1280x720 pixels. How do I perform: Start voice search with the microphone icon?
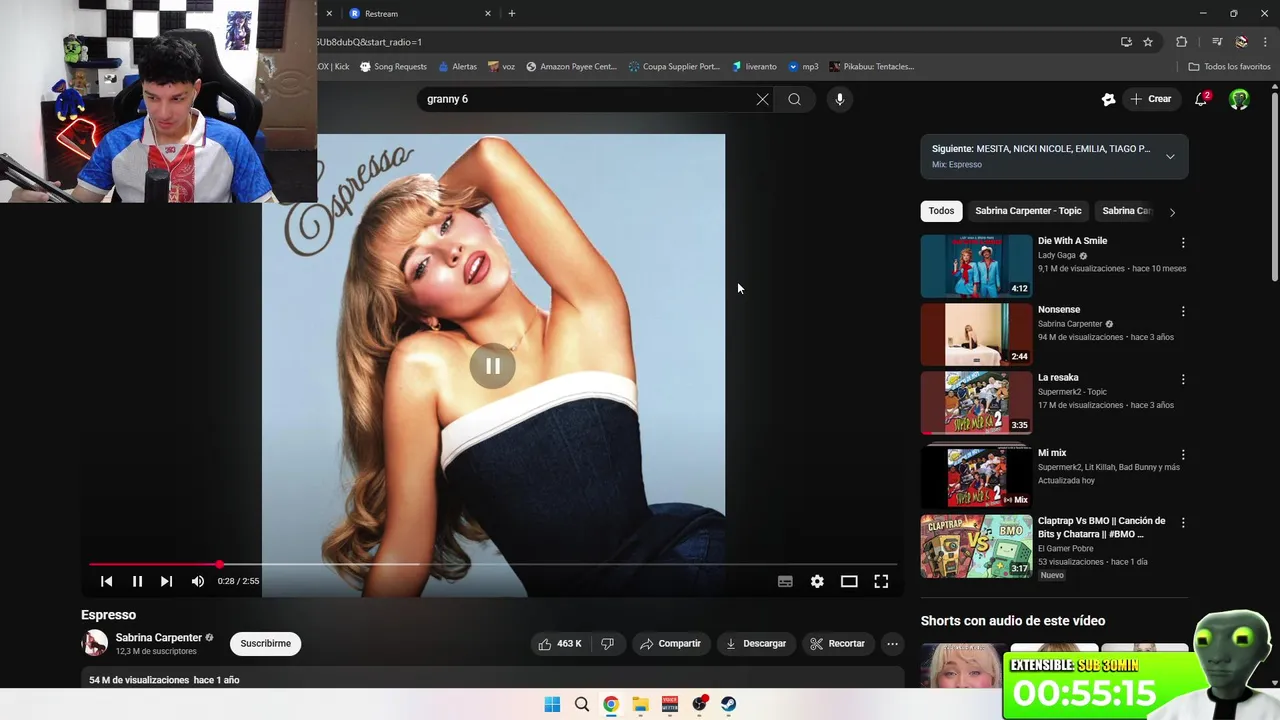[x=839, y=99]
